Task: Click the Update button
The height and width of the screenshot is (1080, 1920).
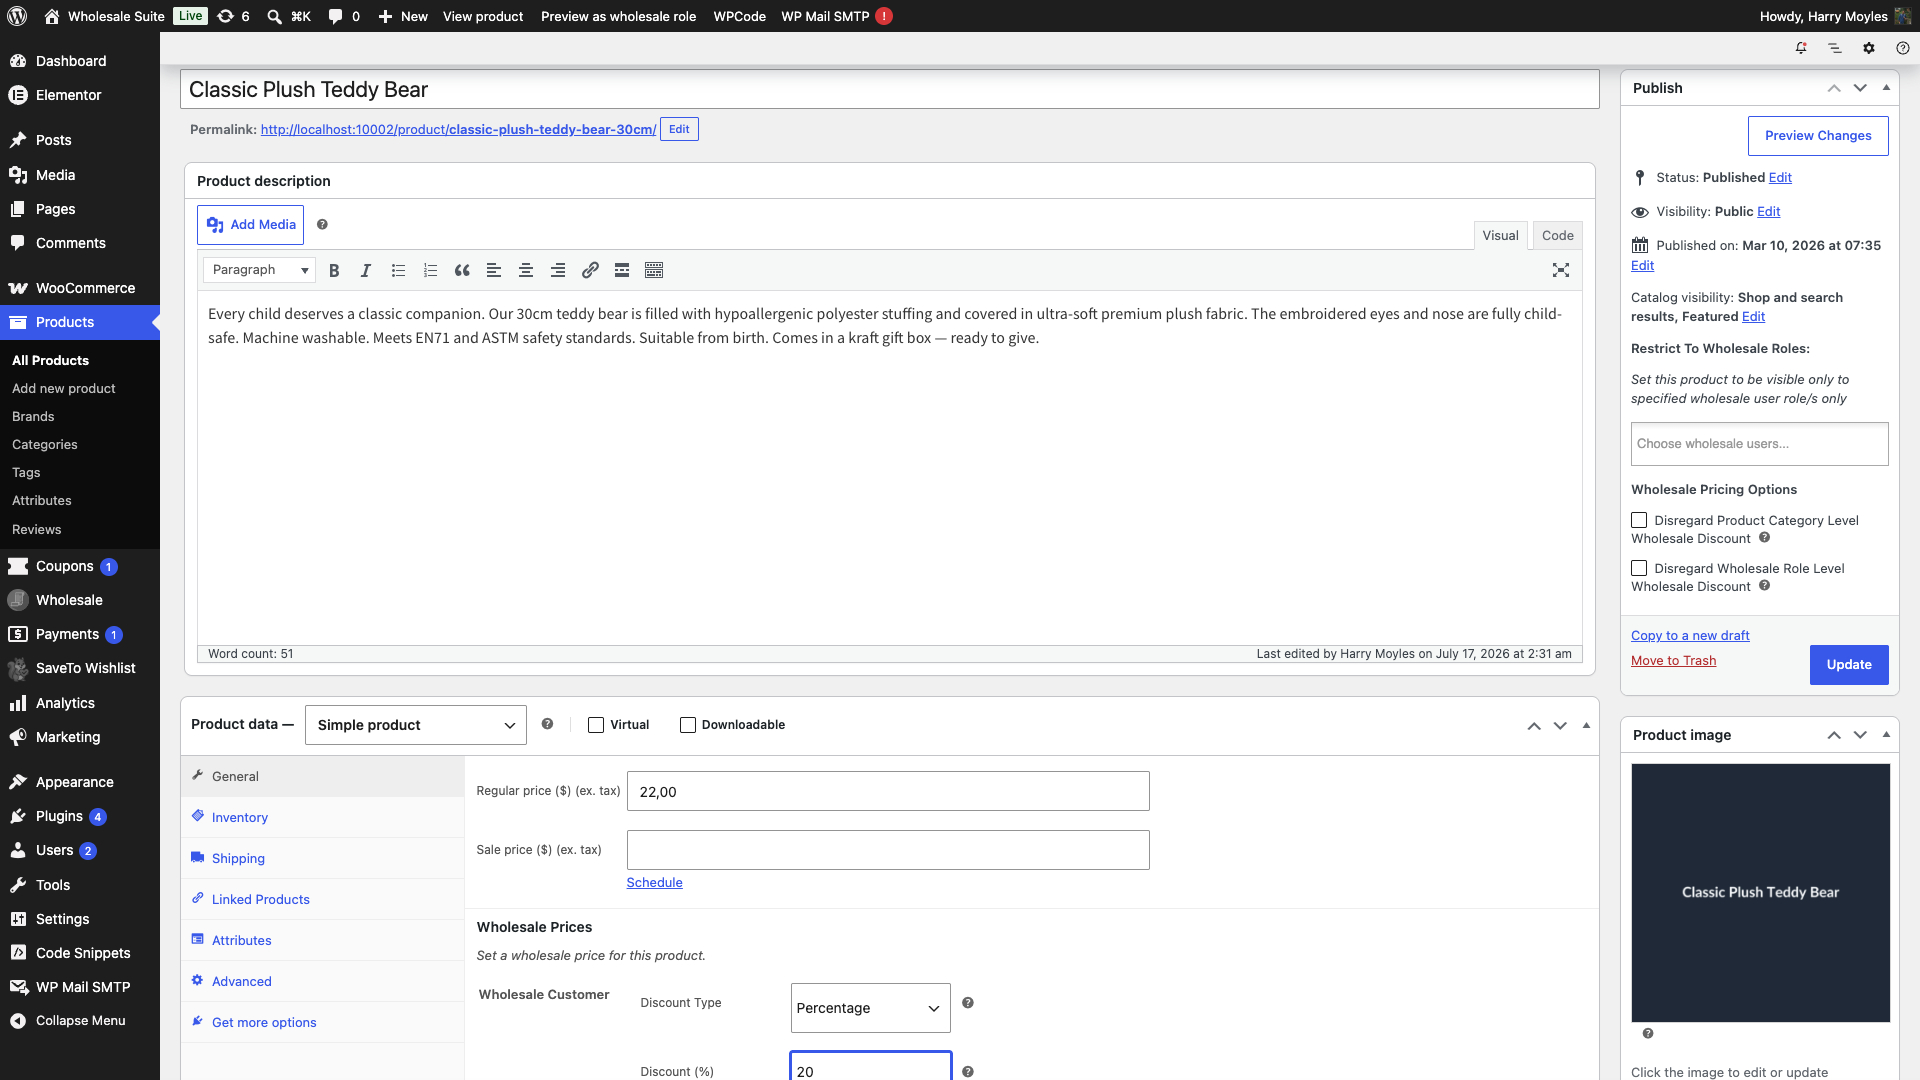Action: click(x=1849, y=665)
